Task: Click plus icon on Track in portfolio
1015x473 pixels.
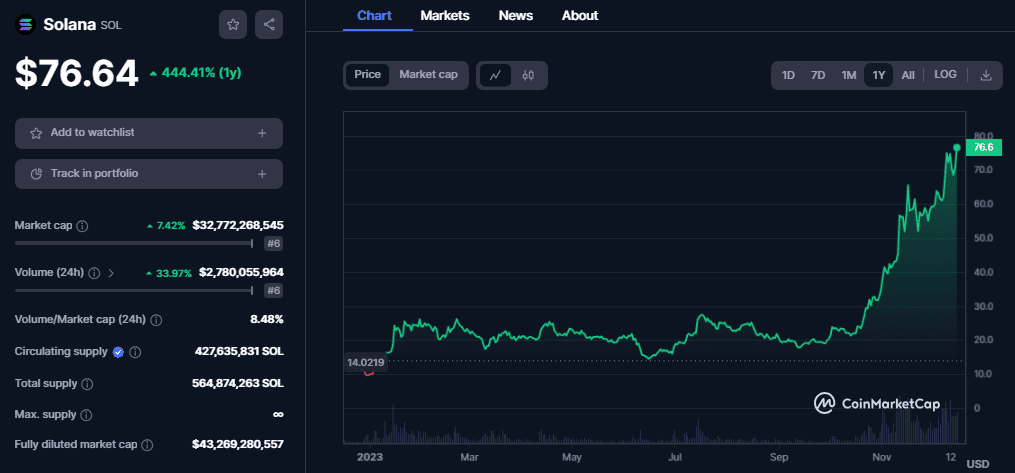Action: coord(262,174)
